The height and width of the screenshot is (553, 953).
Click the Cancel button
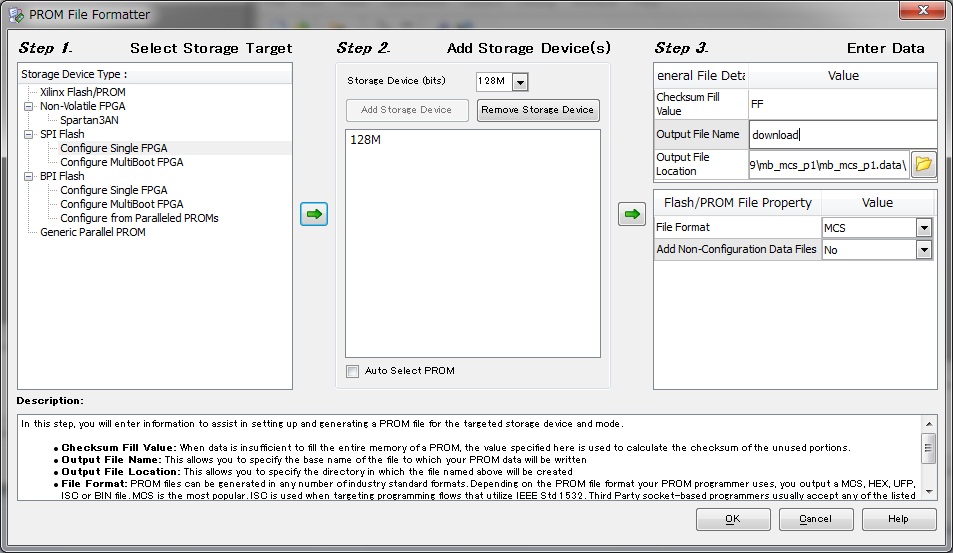pos(816,519)
